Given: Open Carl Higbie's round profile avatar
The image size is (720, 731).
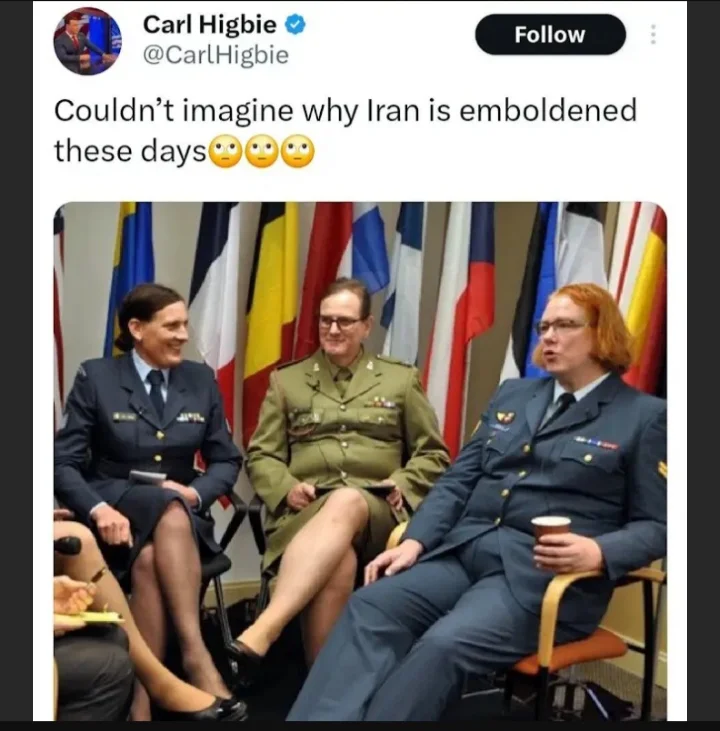Looking at the screenshot, I should pos(87,41).
